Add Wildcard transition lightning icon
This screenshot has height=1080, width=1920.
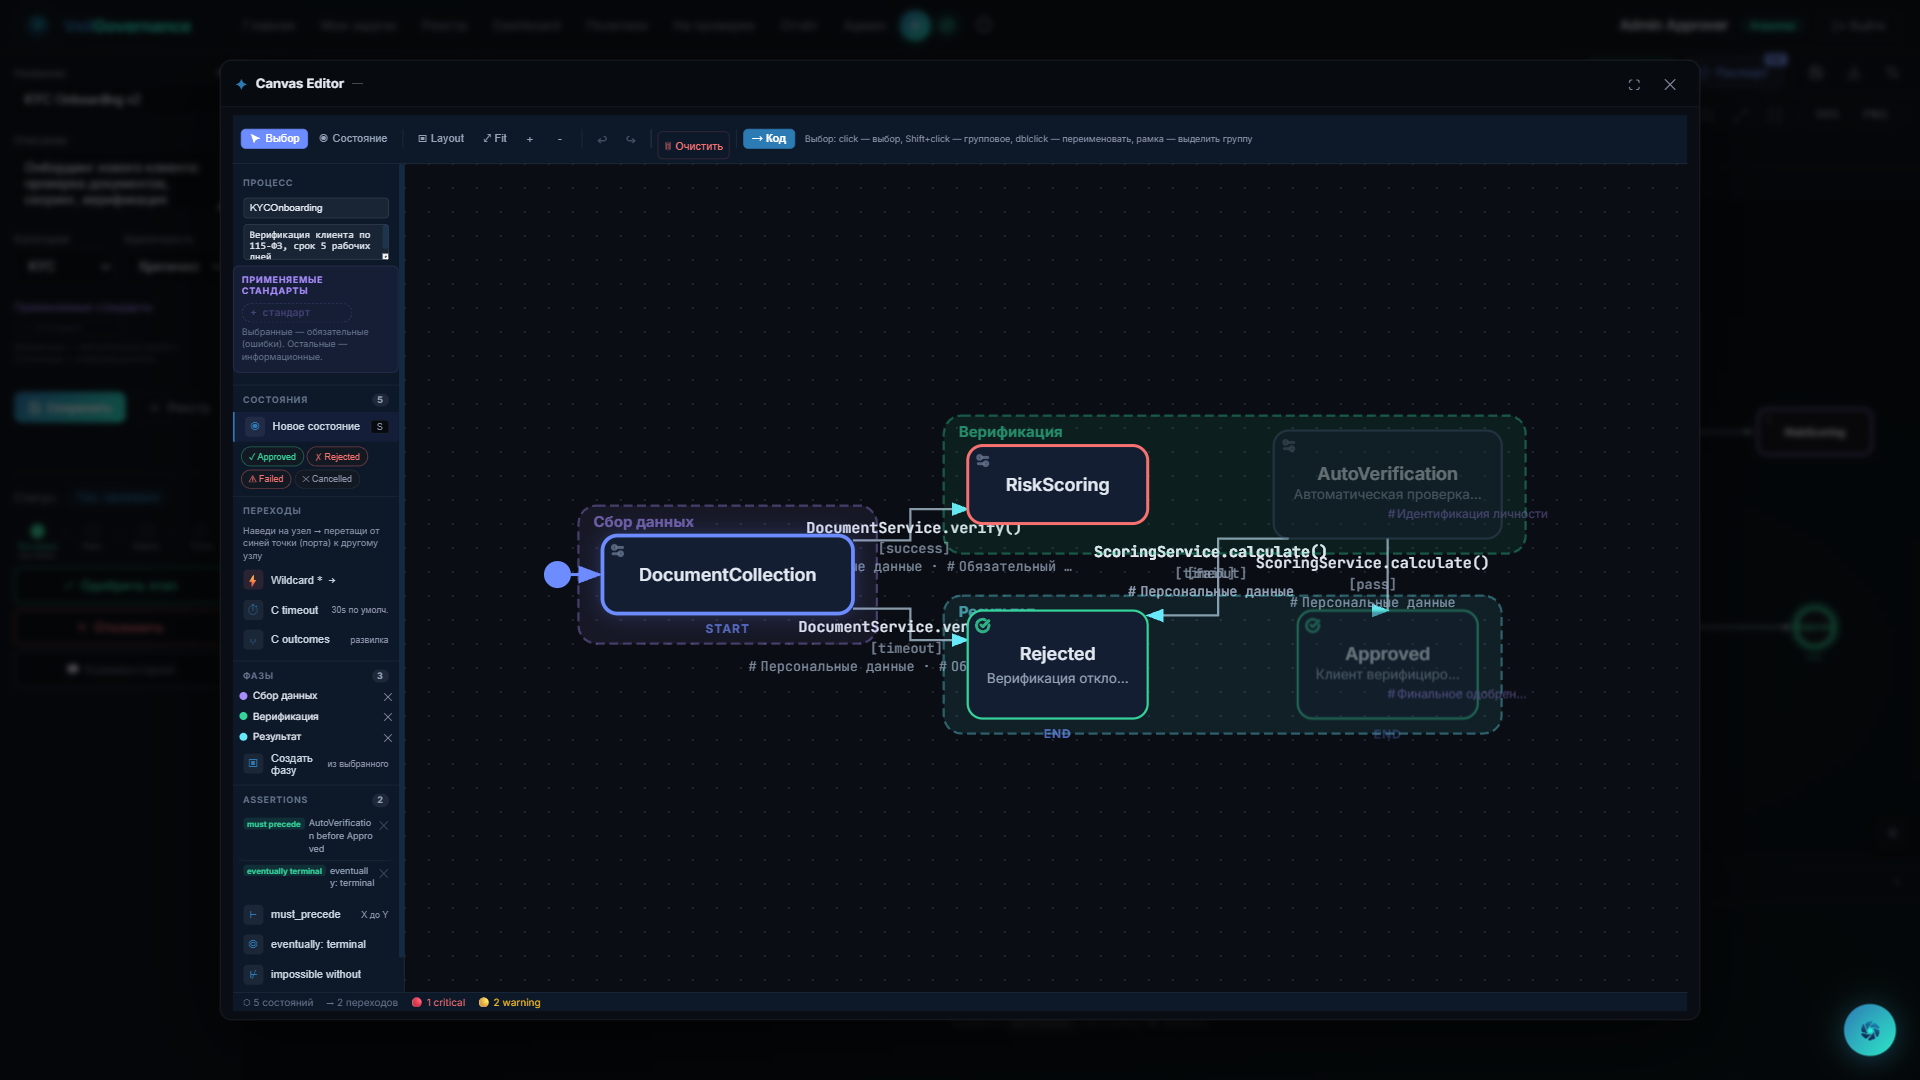253,581
